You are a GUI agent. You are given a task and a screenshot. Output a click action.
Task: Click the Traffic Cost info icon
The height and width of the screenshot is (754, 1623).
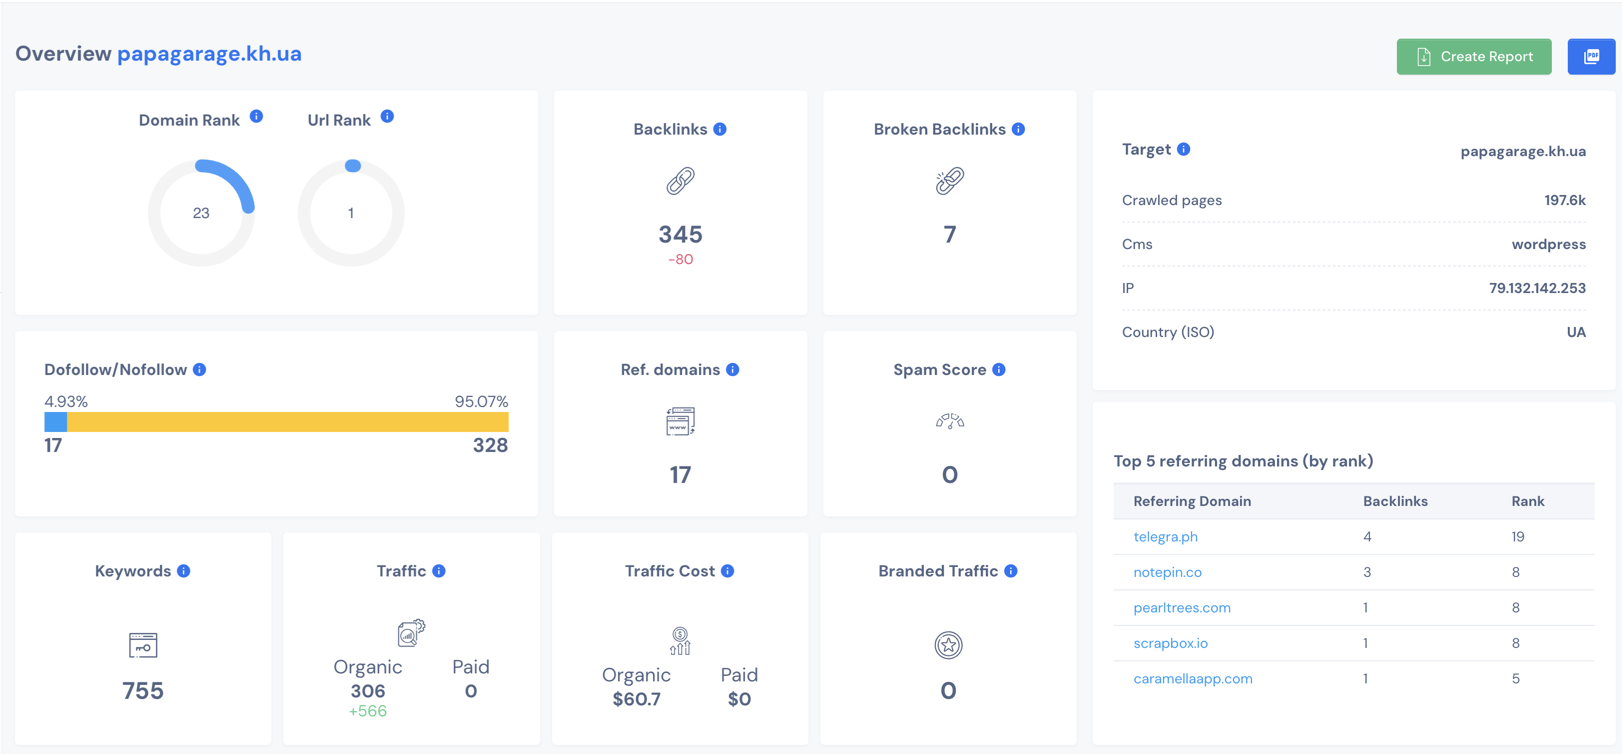[x=728, y=571]
